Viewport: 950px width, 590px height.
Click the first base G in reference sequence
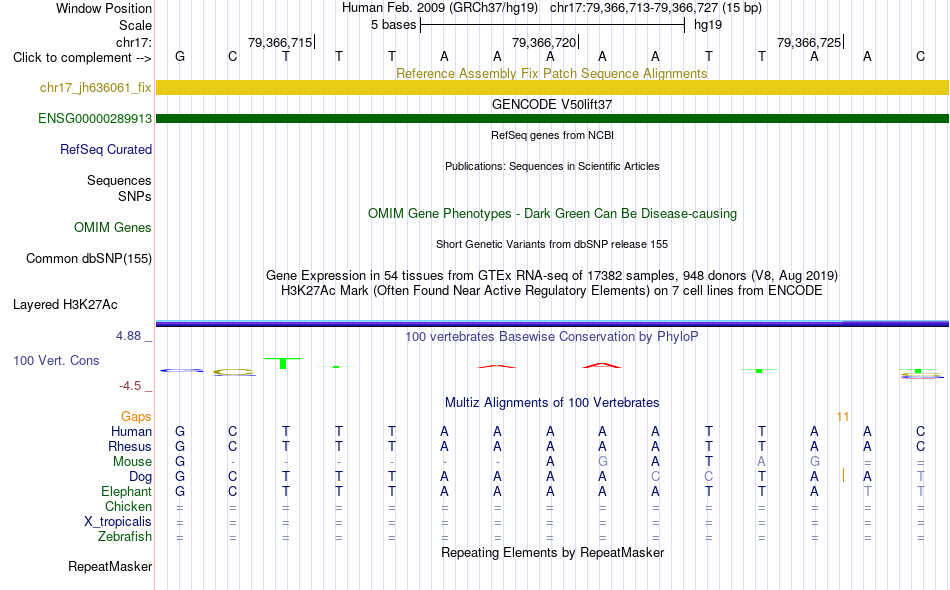pyautogui.click(x=180, y=57)
